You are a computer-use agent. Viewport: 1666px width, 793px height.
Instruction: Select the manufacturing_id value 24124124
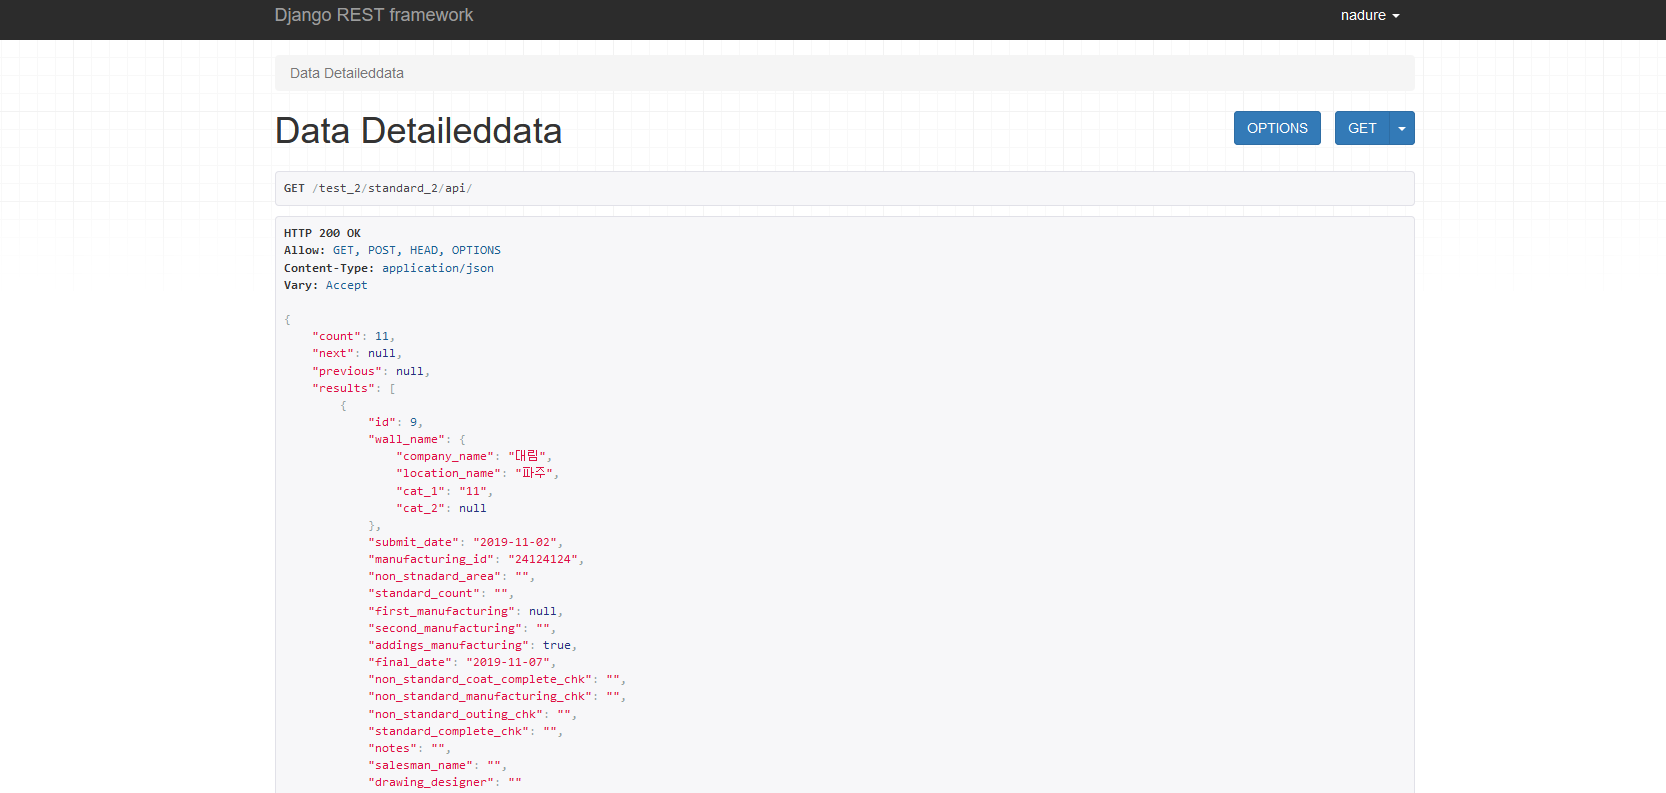coord(542,559)
